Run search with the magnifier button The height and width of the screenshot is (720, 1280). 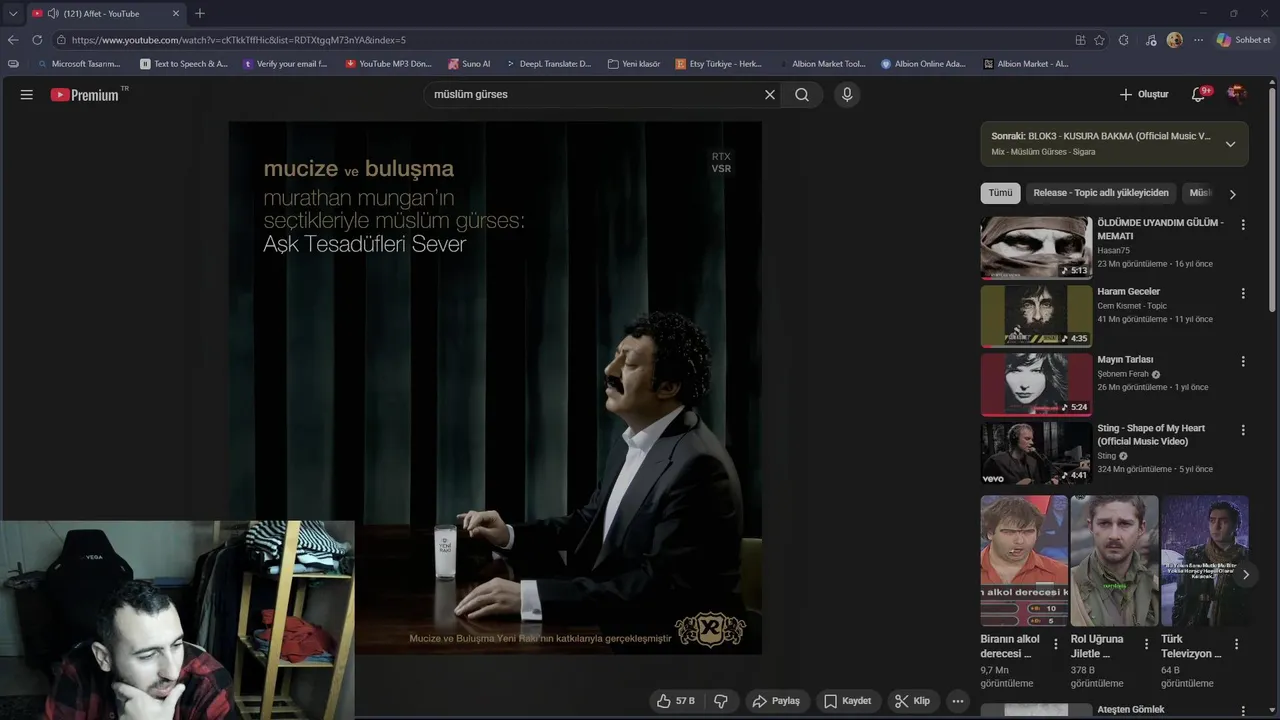click(802, 95)
